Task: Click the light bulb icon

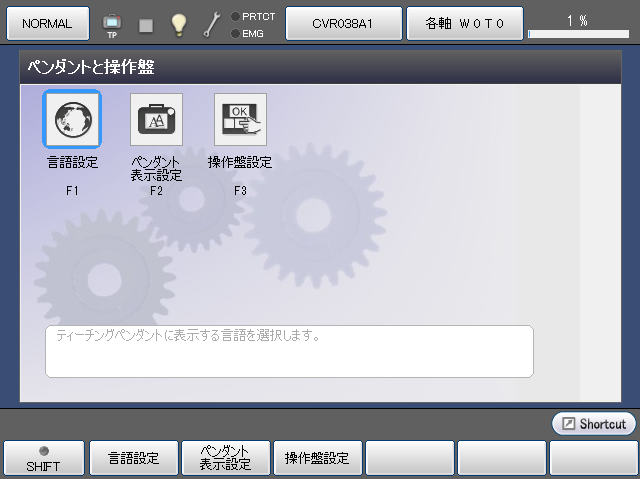Action: (179, 25)
